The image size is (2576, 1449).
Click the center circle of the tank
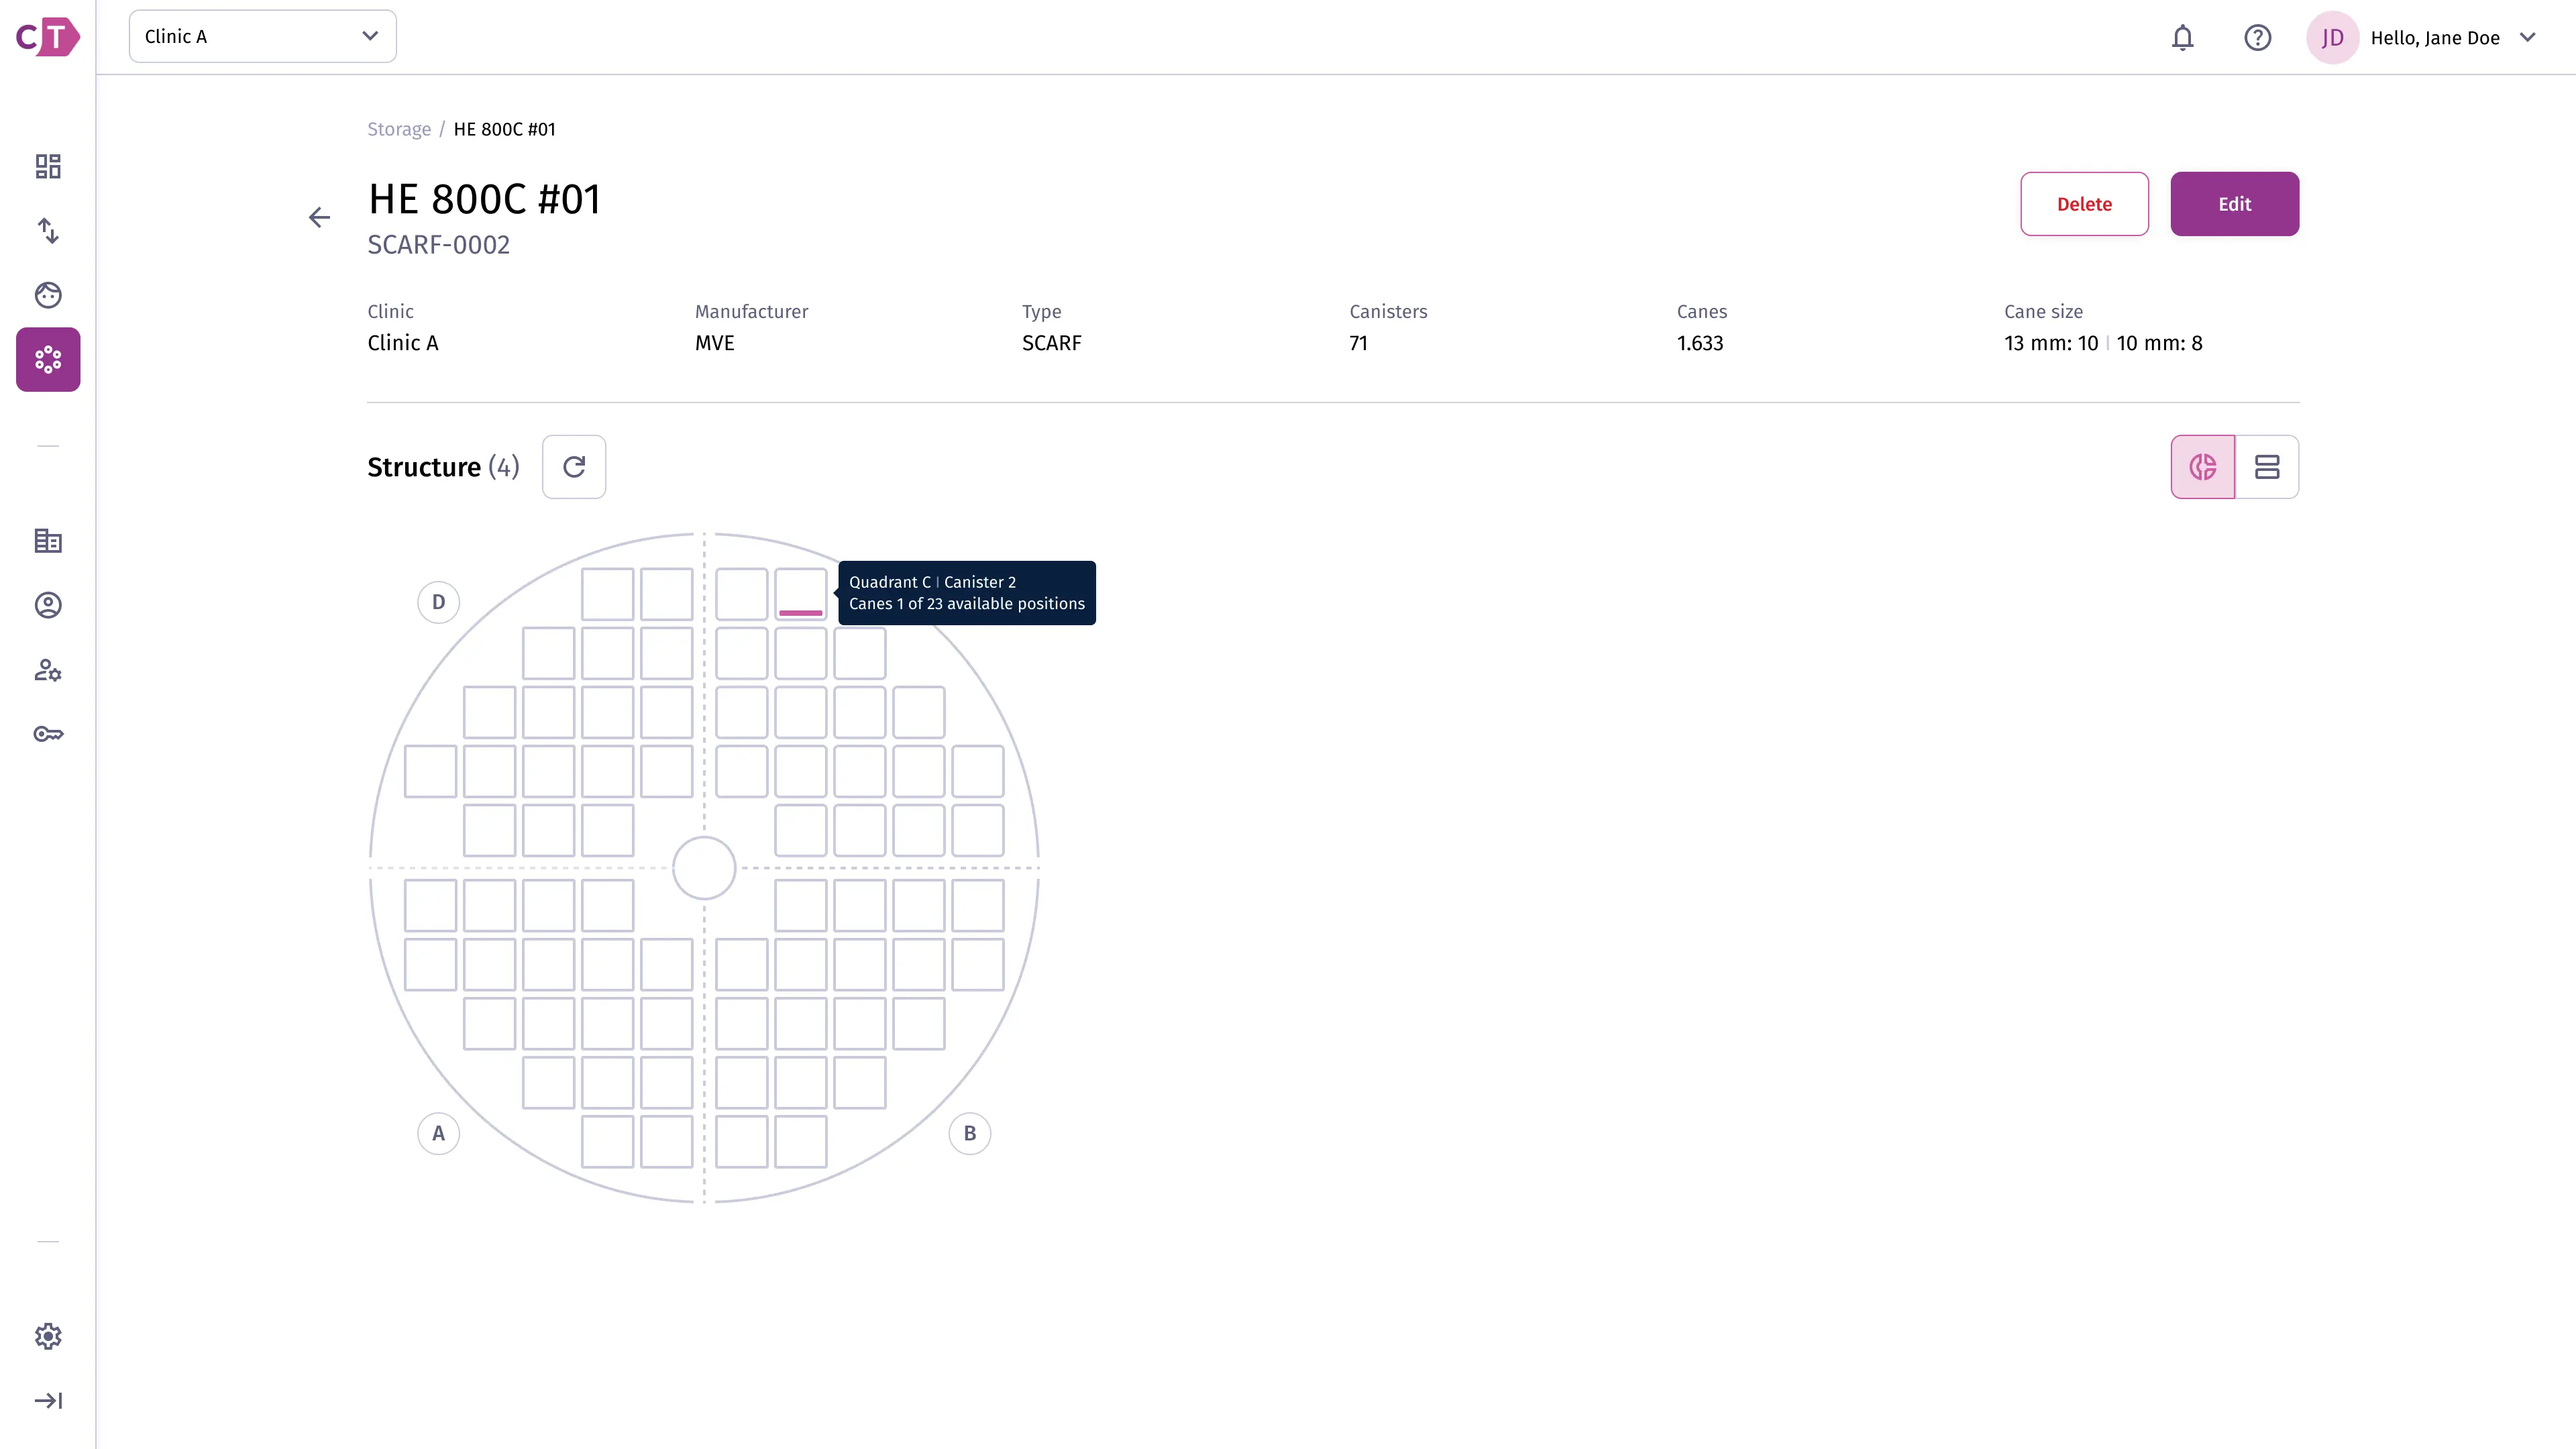pos(704,868)
